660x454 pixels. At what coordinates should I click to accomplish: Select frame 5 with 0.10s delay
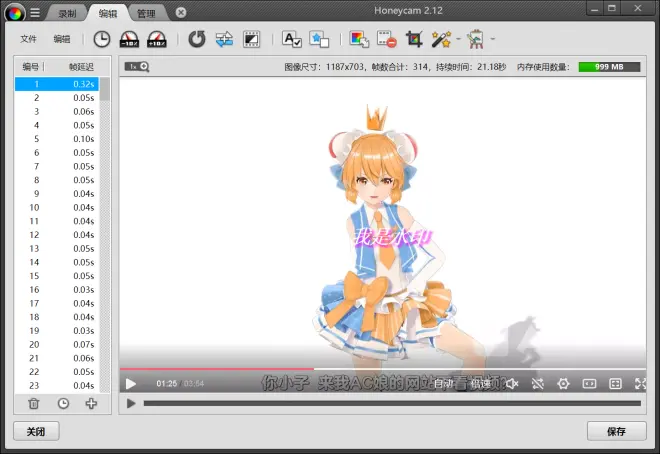57,139
